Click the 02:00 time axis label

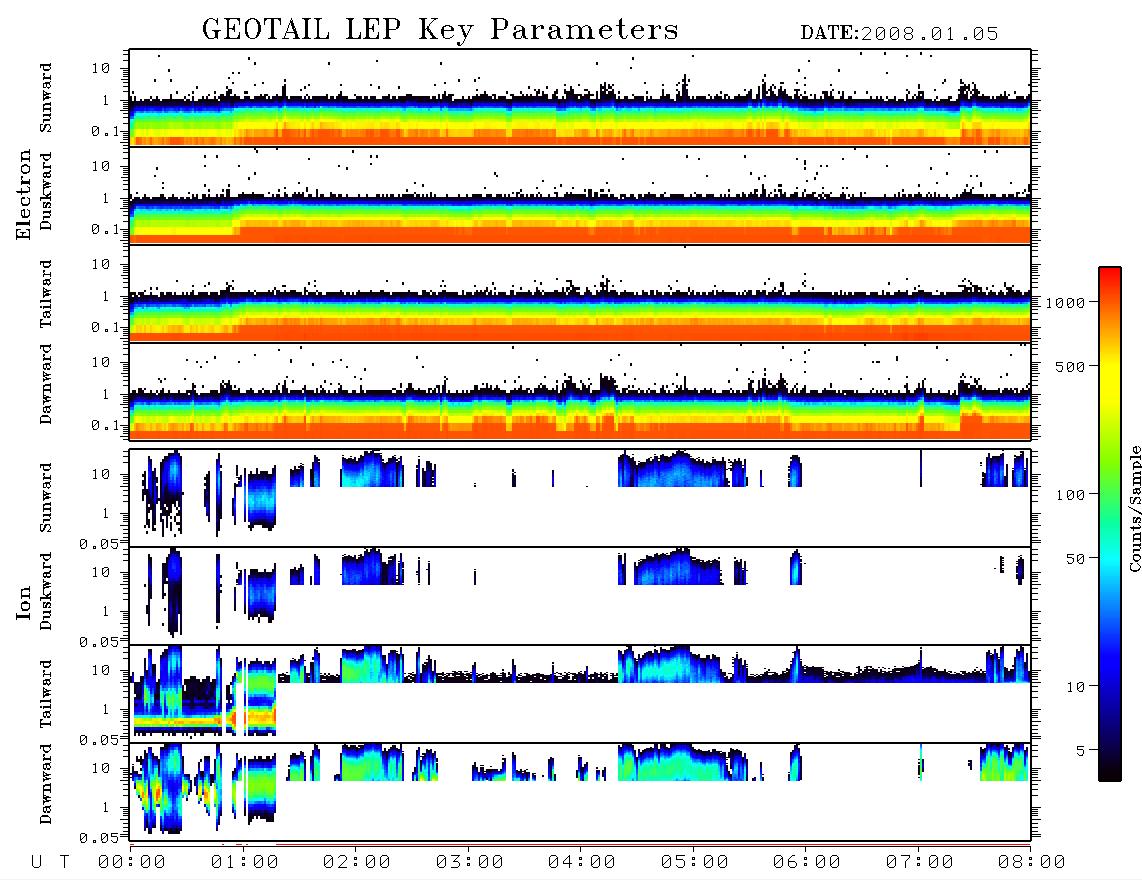point(357,862)
